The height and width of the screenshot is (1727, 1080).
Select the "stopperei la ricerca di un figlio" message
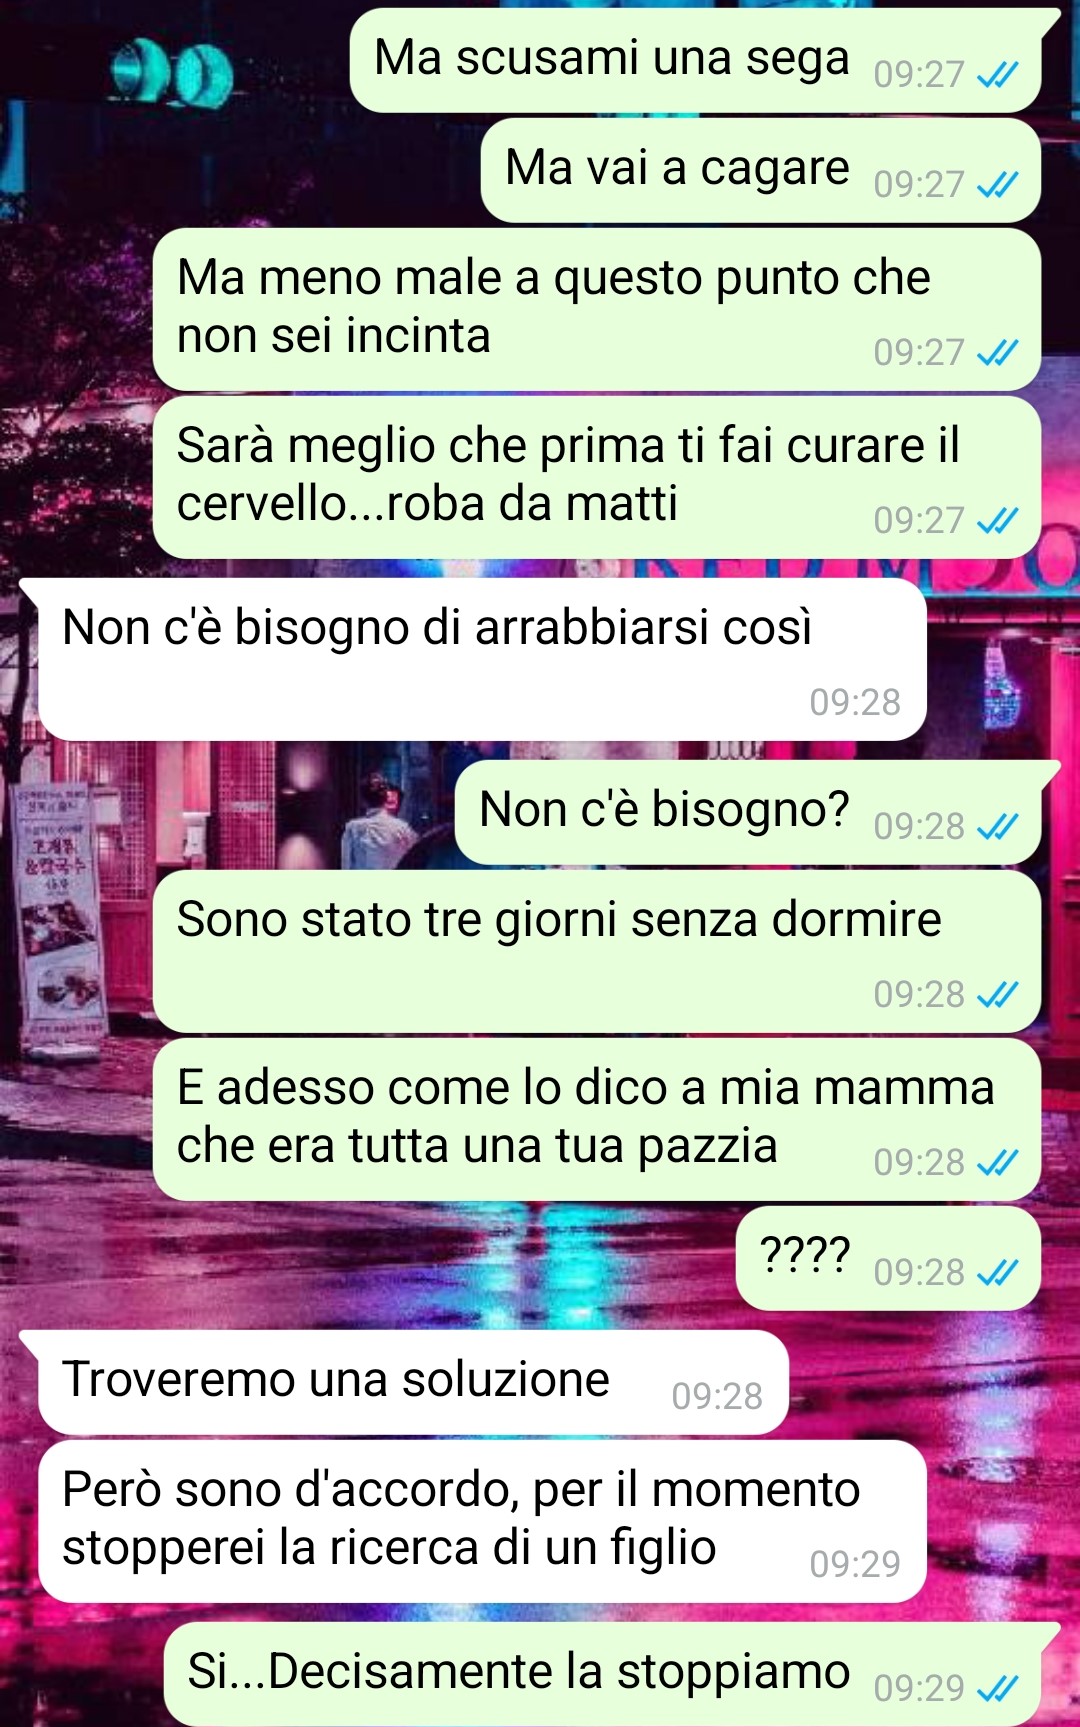473,1521
